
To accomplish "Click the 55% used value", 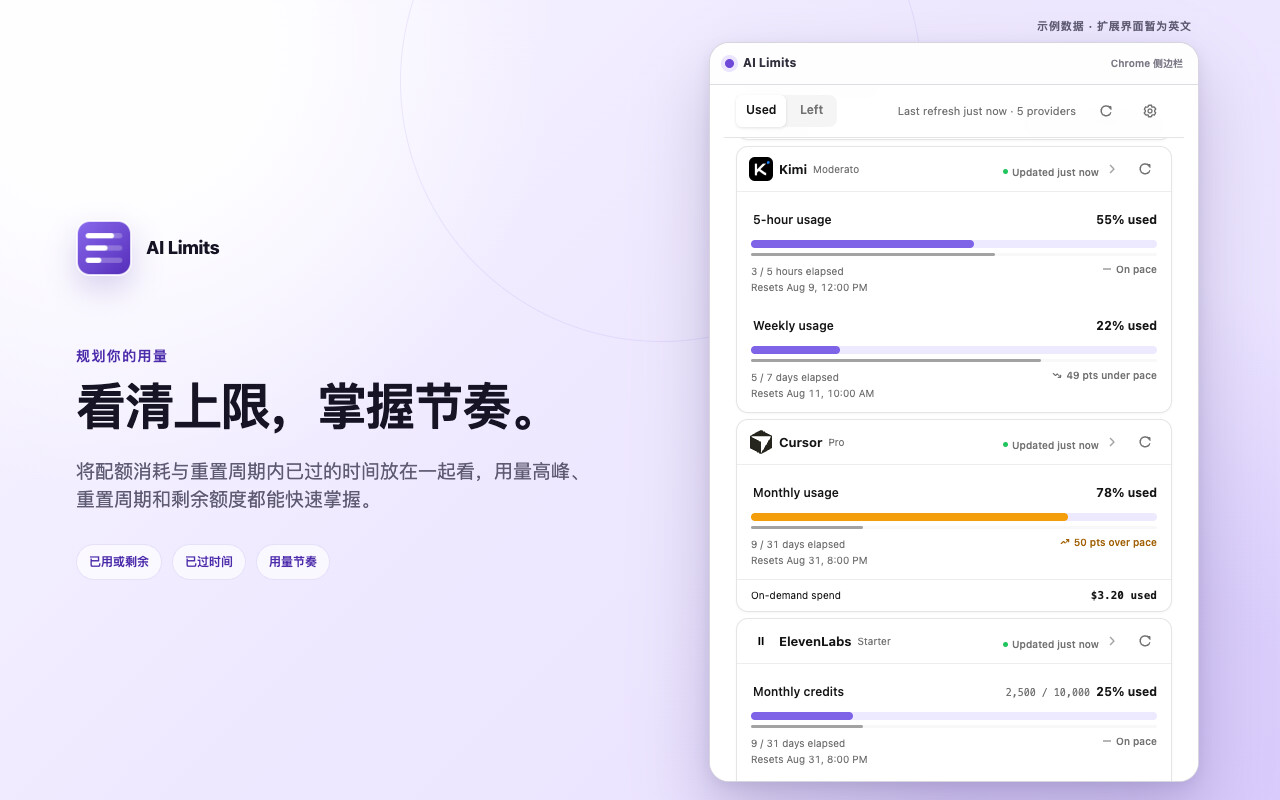I will click(1126, 220).
